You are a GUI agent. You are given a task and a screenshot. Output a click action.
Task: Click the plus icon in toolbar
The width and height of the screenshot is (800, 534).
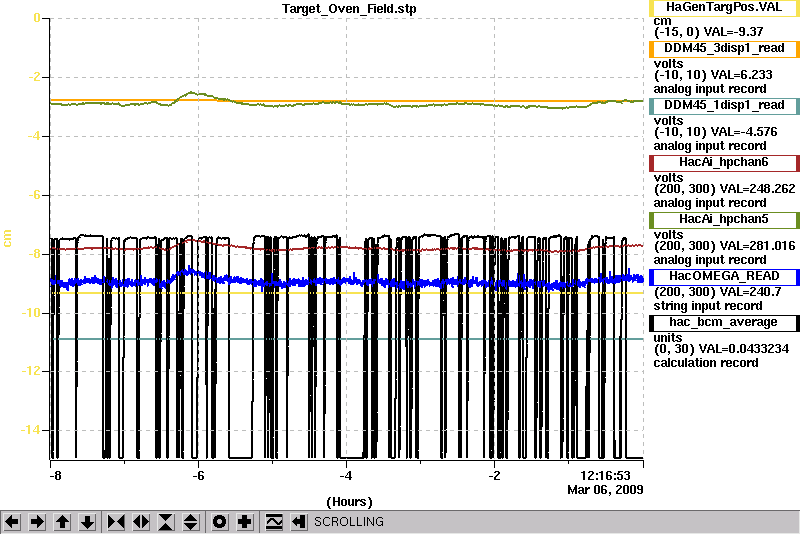click(x=244, y=522)
